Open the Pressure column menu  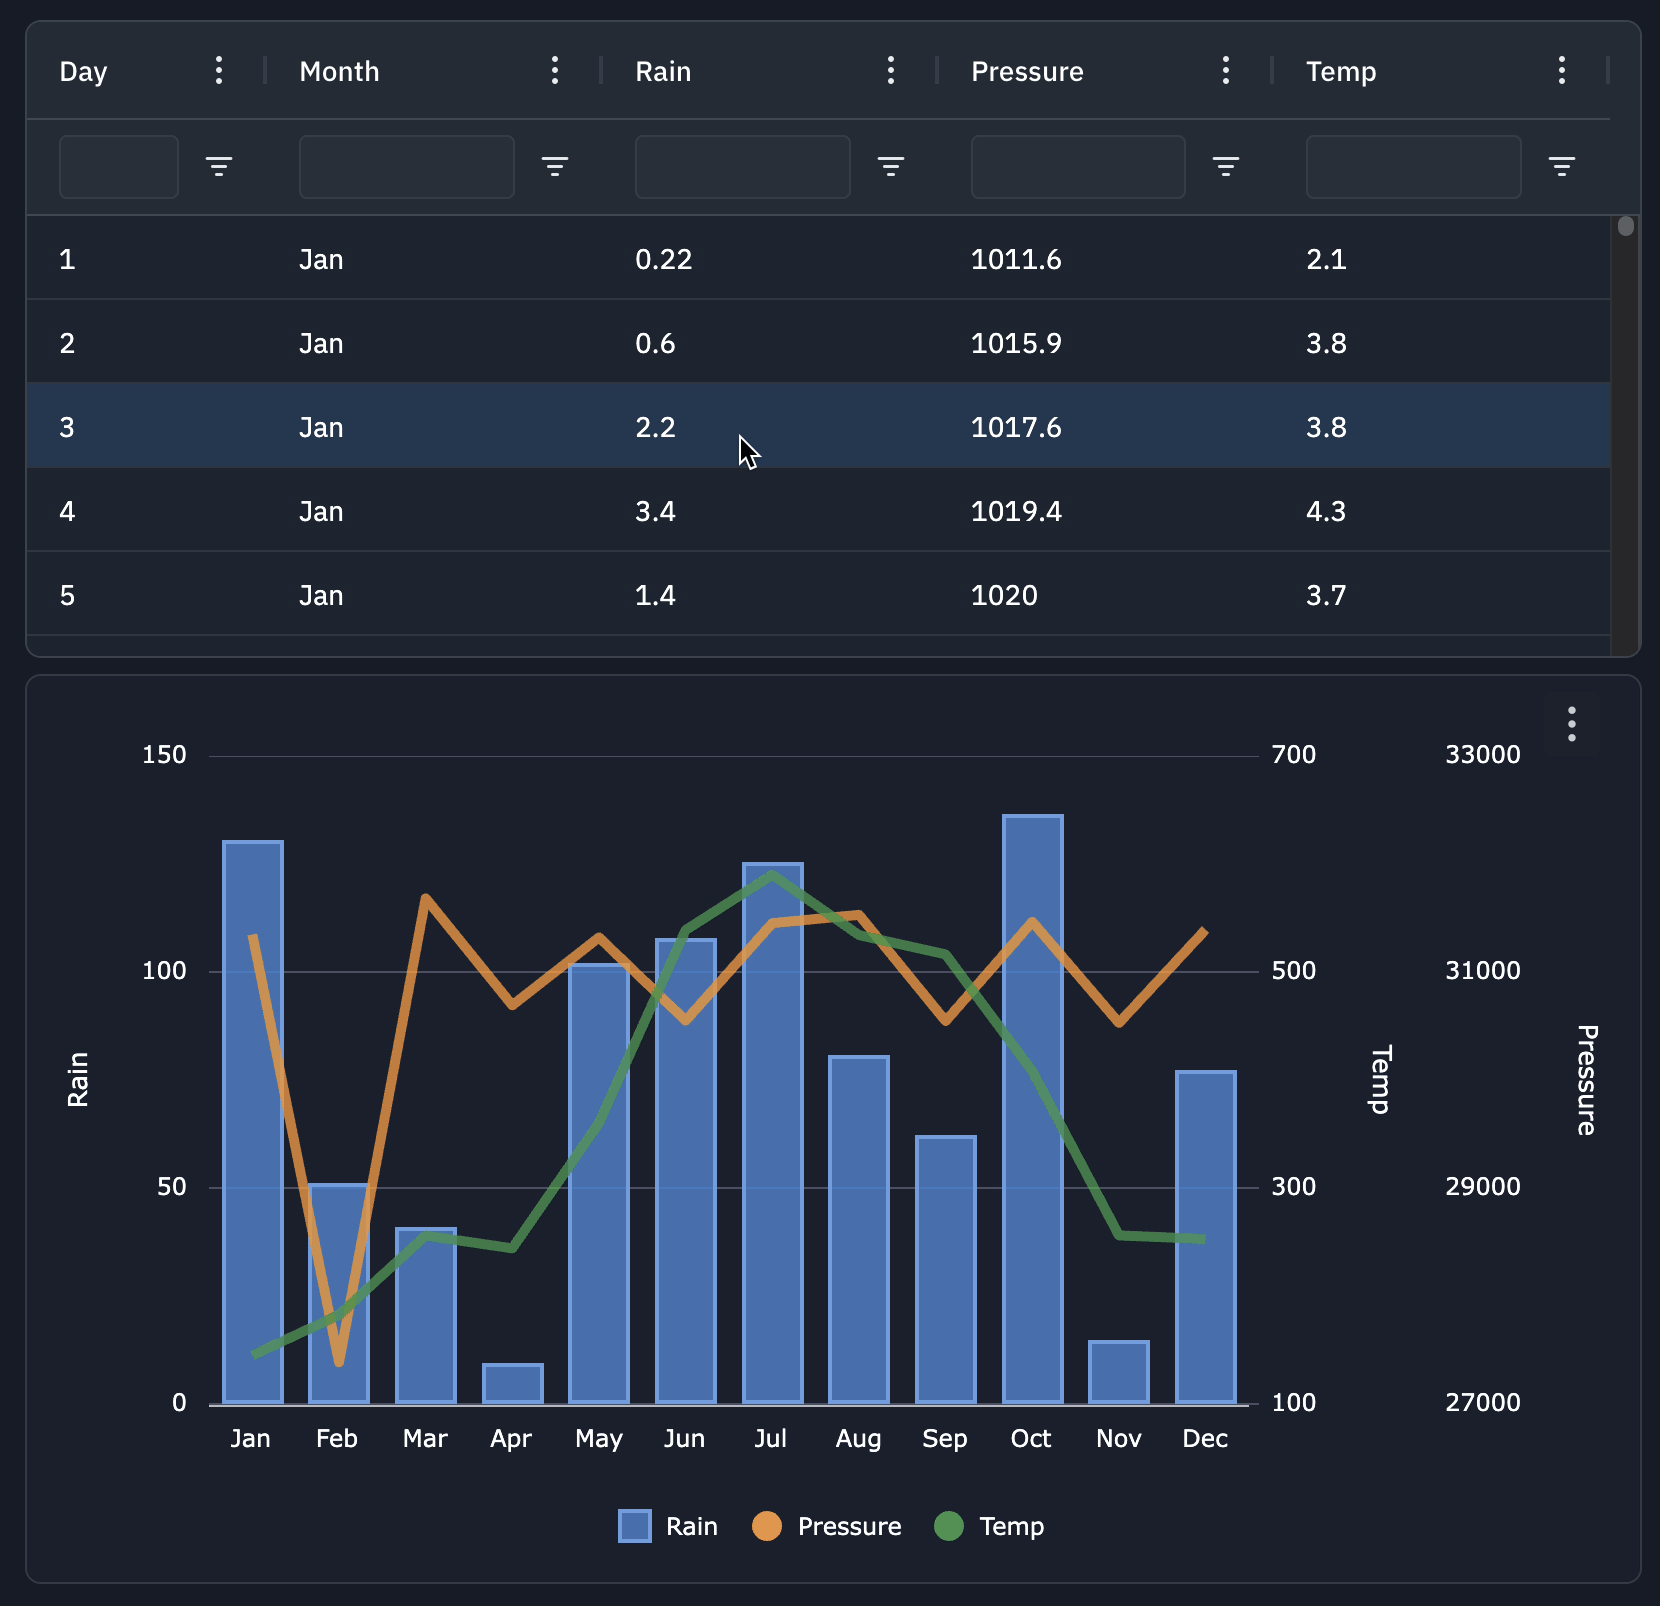pos(1226,71)
